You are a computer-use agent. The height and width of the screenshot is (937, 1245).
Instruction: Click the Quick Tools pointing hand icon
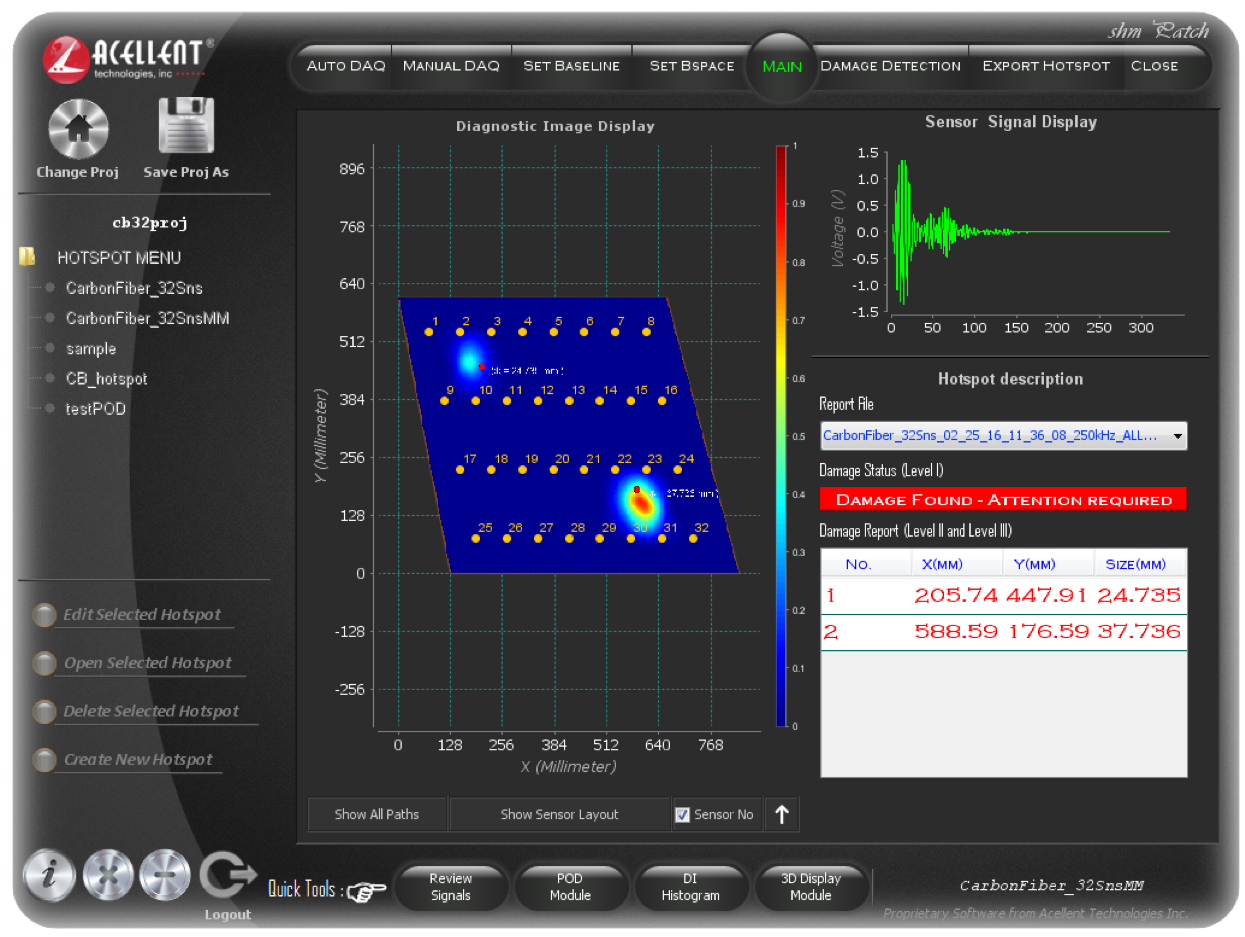365,891
